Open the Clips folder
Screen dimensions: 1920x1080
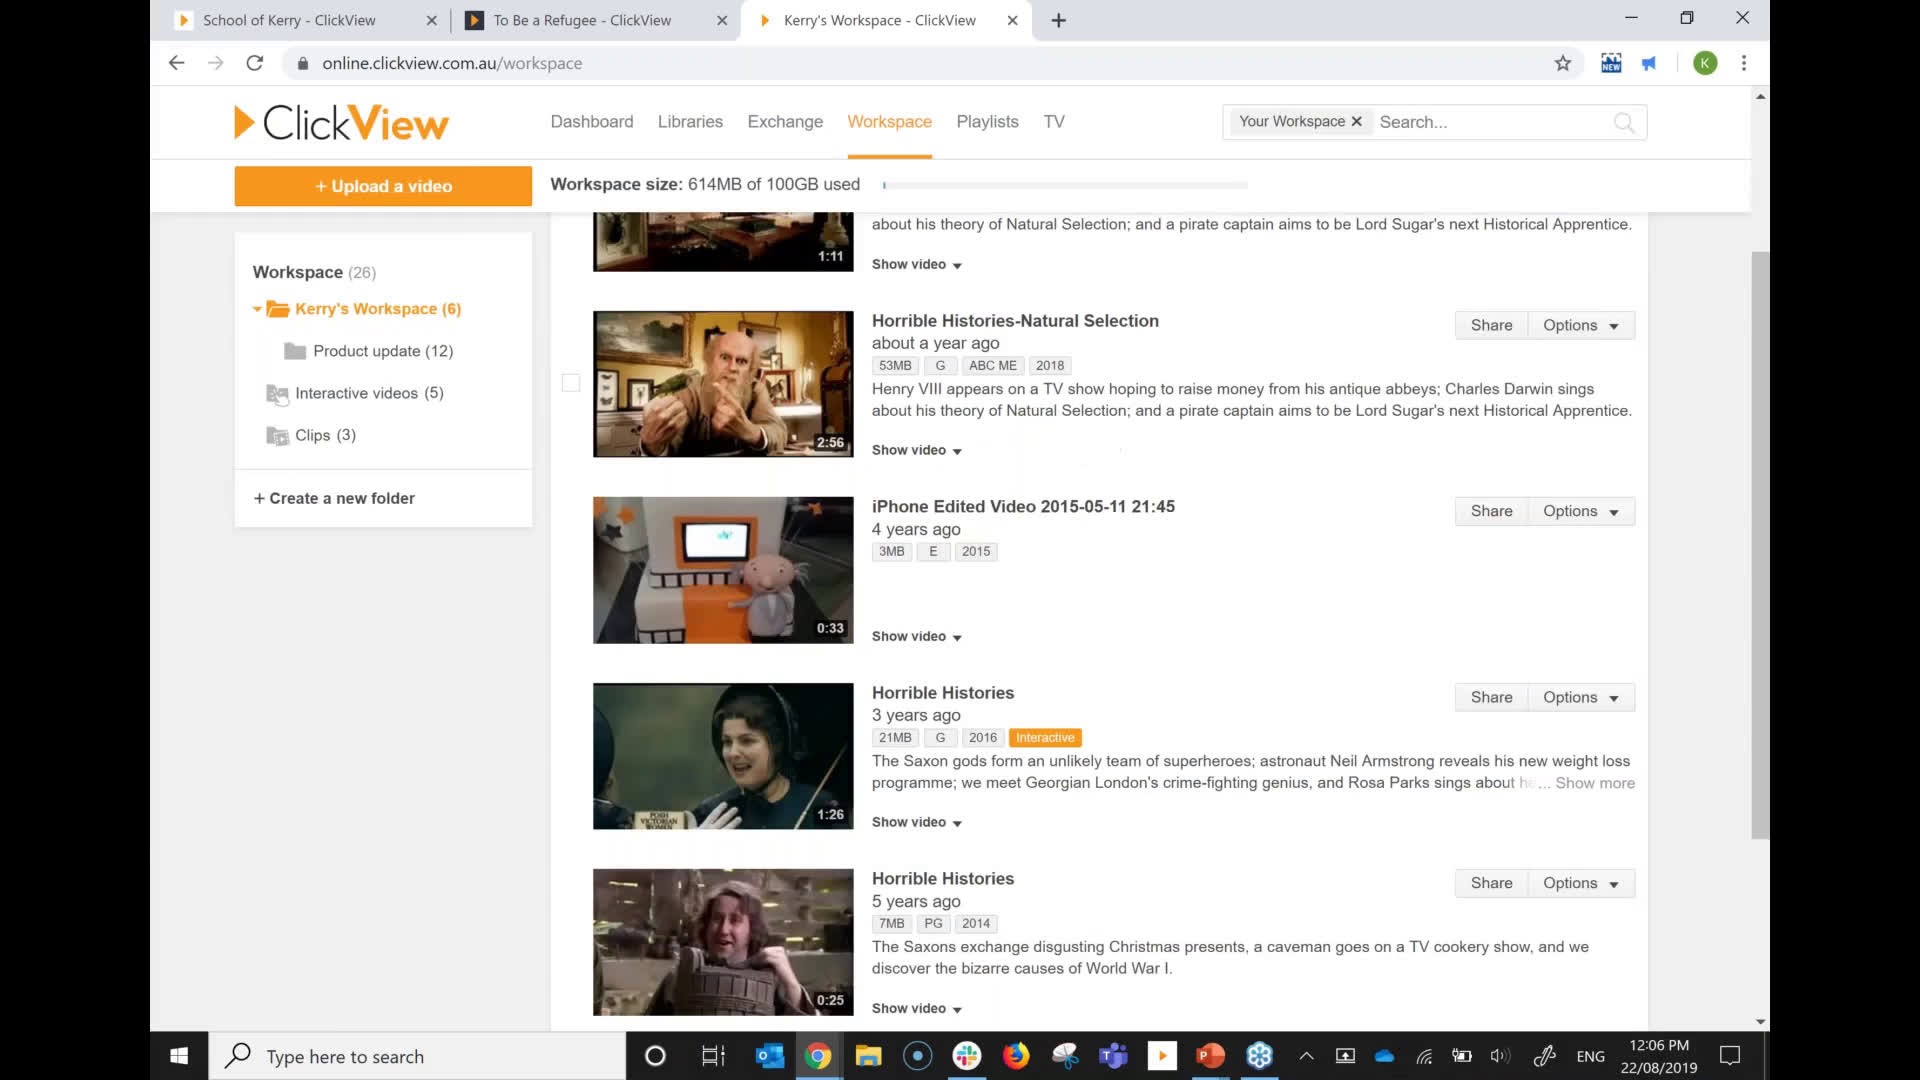tap(312, 435)
